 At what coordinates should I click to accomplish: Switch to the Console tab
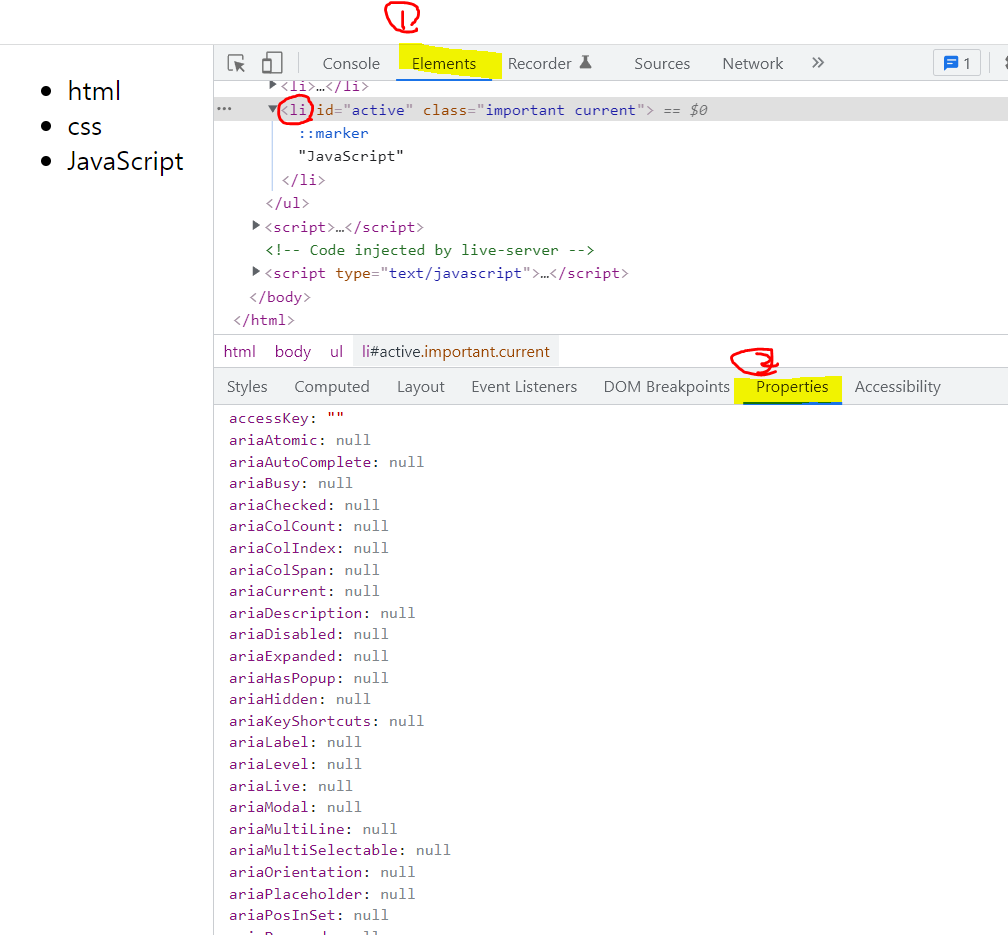351,64
